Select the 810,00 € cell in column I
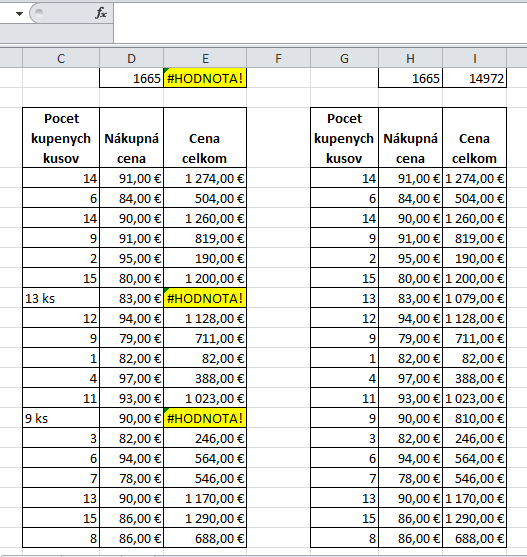The height and width of the screenshot is (557, 527). [x=474, y=418]
